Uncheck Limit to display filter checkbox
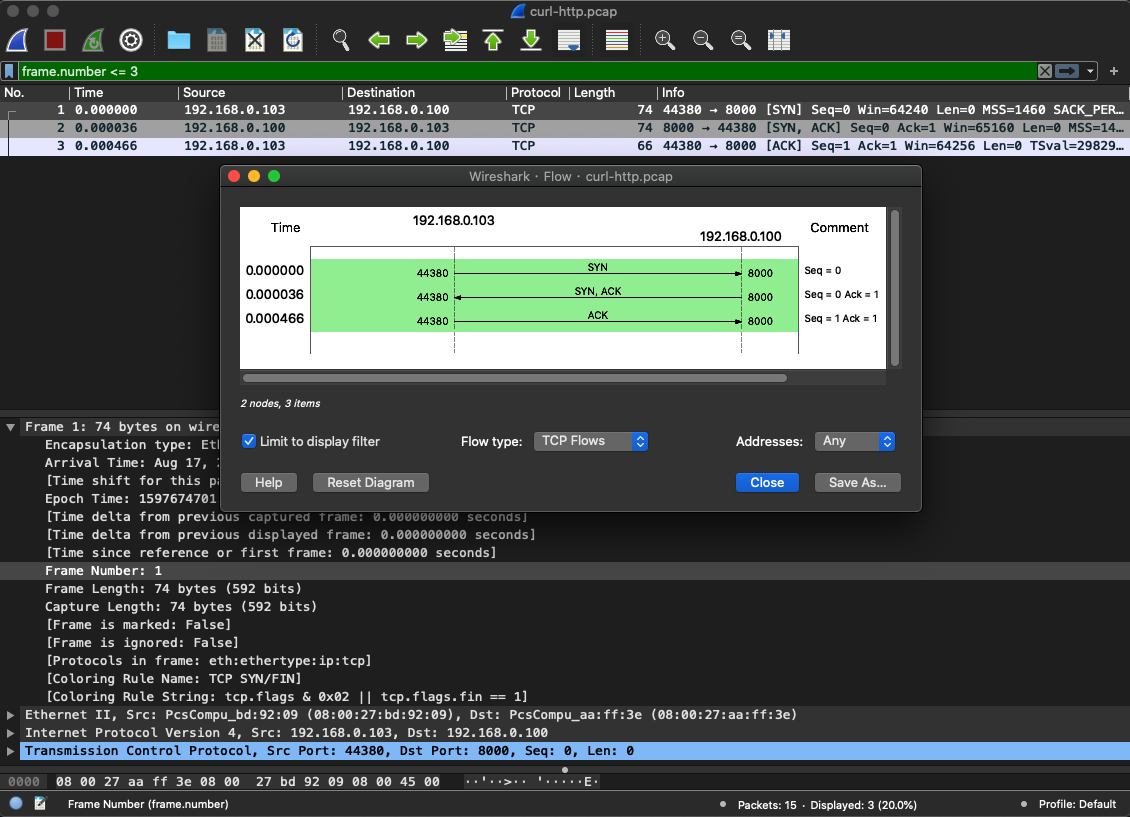 tap(249, 441)
